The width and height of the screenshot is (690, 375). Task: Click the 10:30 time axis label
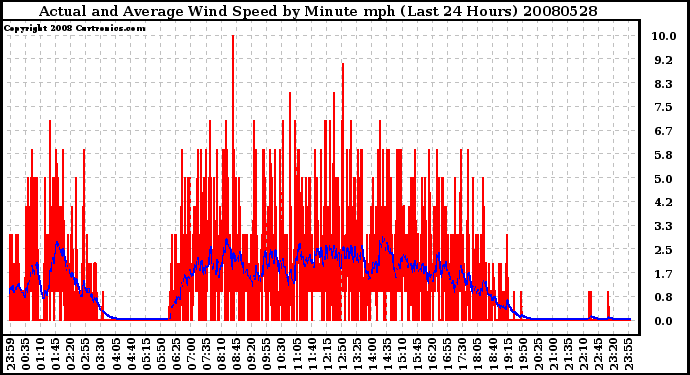click(x=281, y=354)
